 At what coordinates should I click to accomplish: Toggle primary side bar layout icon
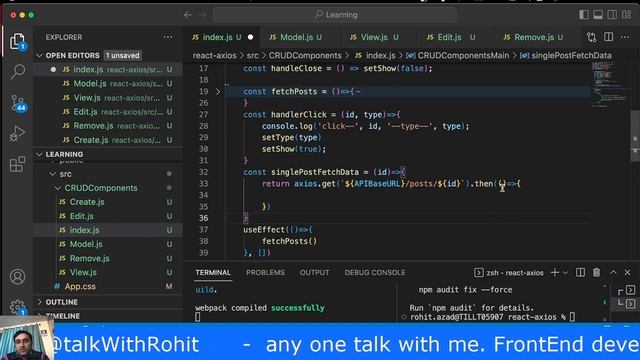click(584, 15)
